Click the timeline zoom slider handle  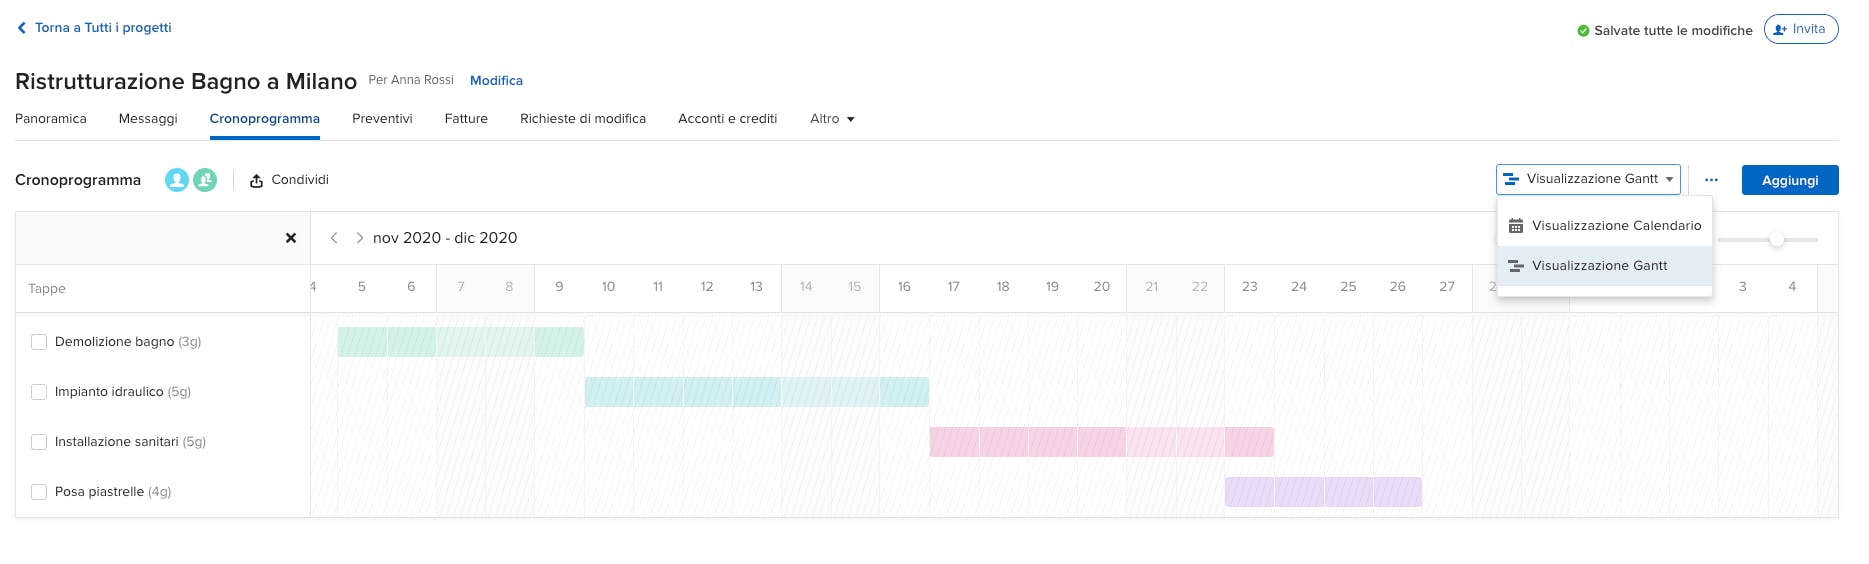point(1776,240)
